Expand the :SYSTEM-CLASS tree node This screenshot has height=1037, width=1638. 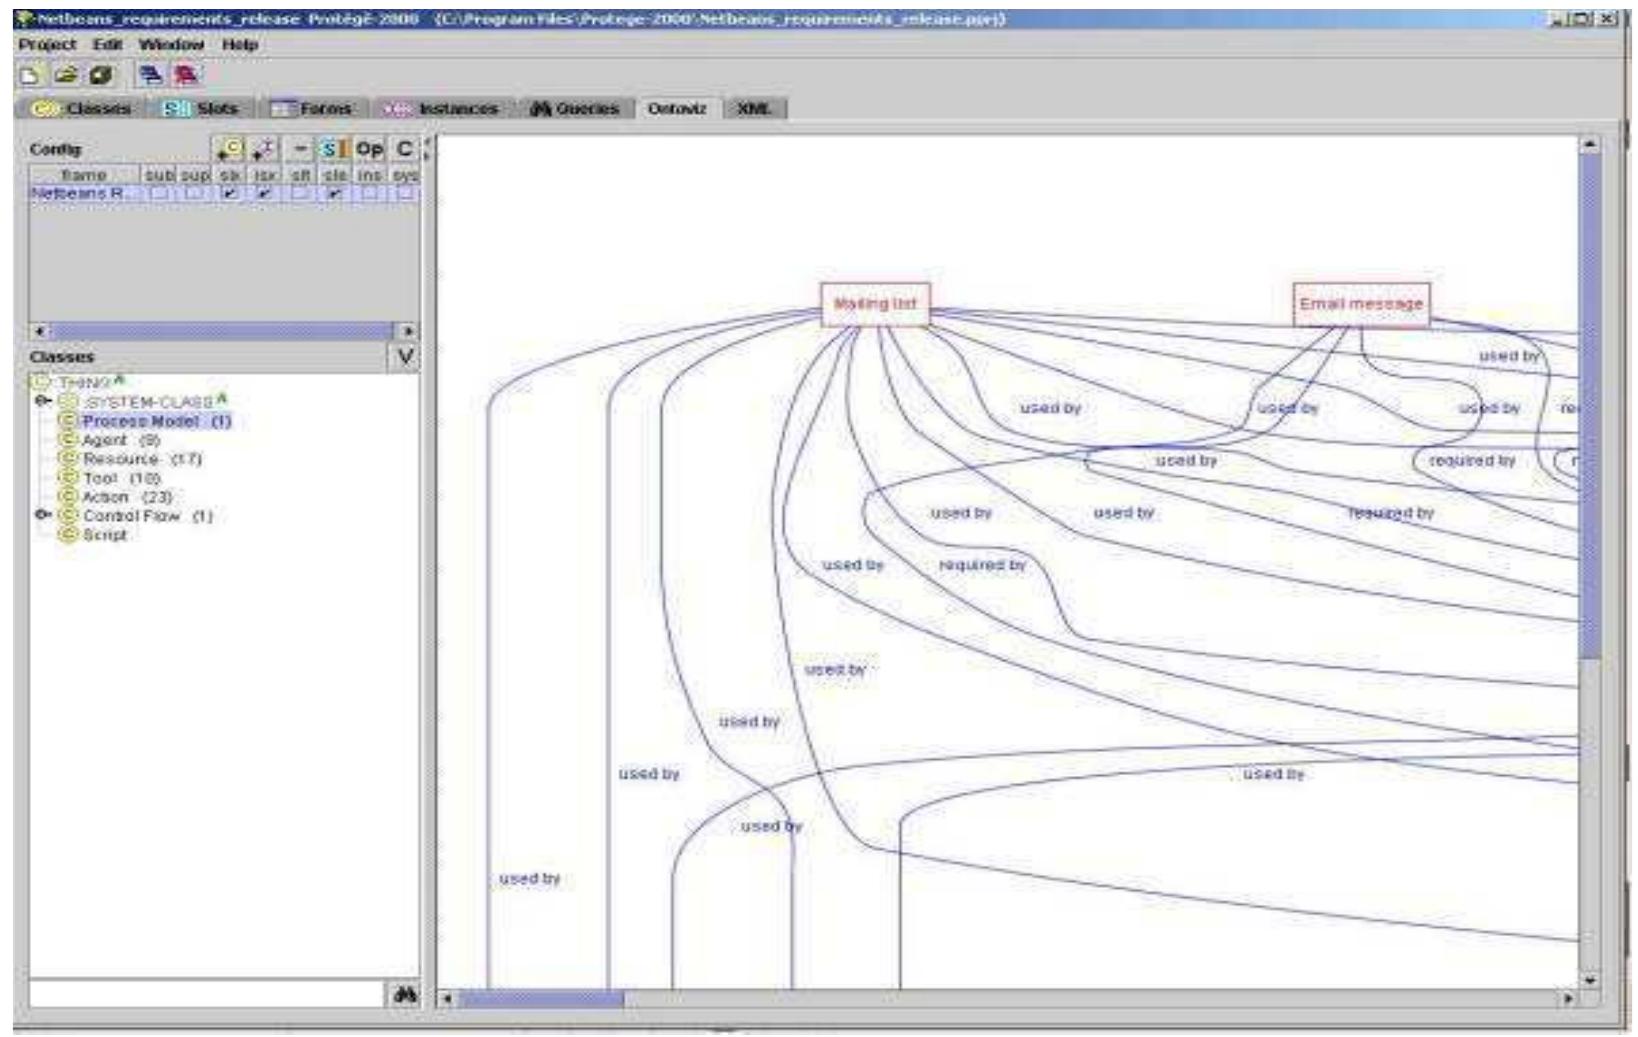(40, 397)
